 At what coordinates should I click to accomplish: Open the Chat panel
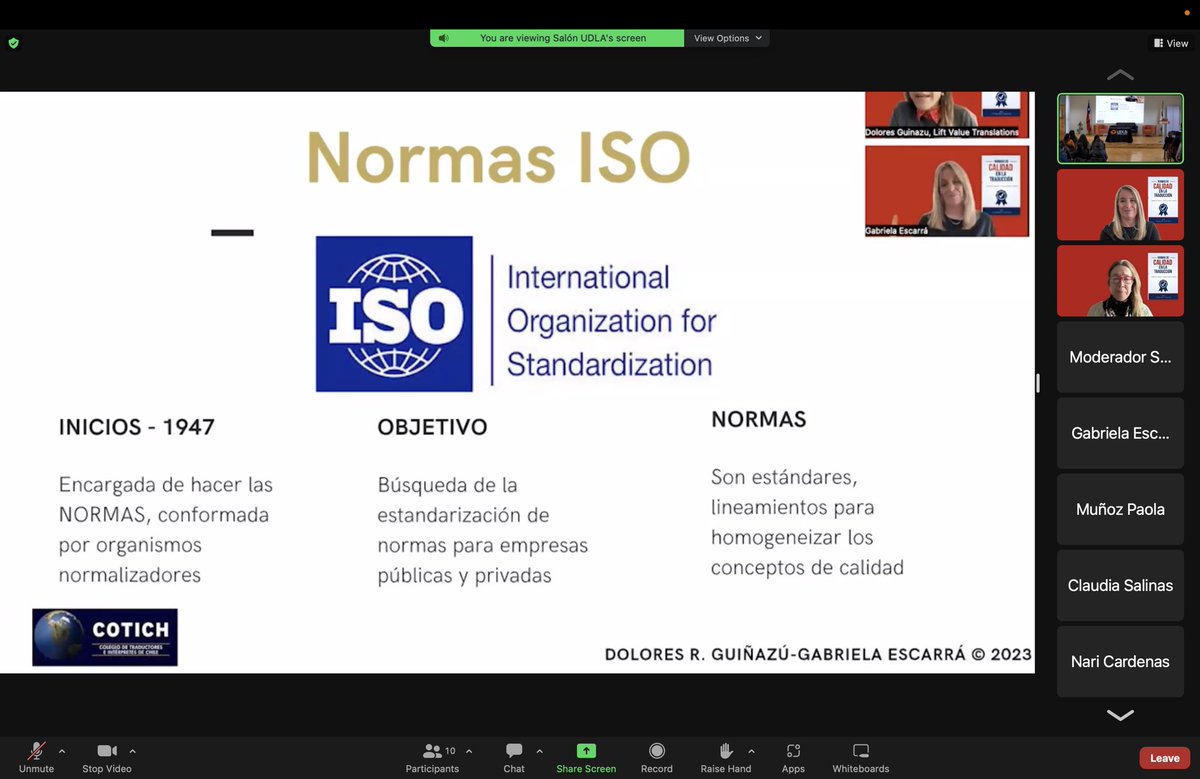tap(514, 757)
